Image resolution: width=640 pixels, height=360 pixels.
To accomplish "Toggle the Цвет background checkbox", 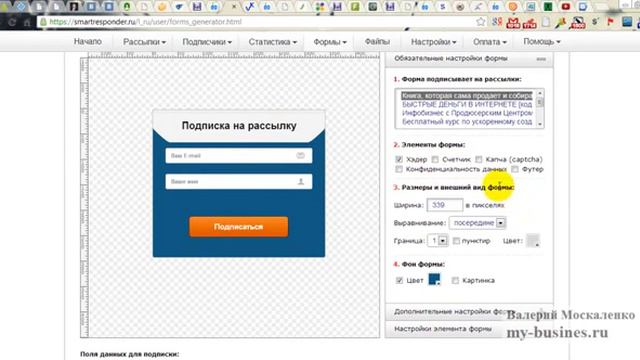I will (399, 280).
